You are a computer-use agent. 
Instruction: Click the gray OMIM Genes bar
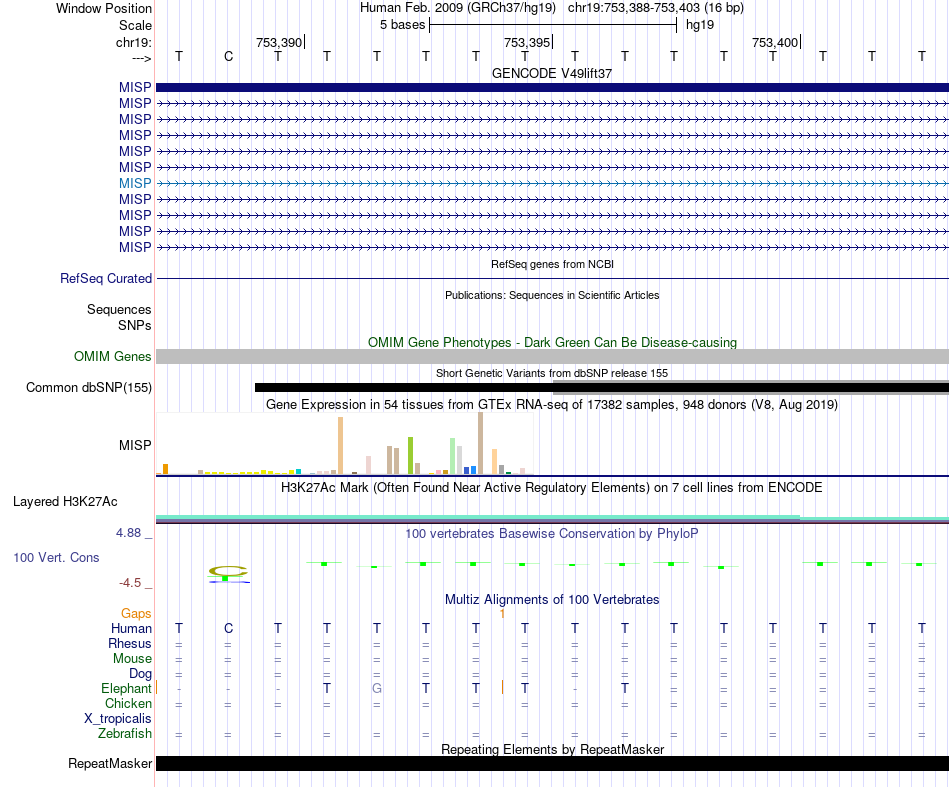tap(552, 356)
